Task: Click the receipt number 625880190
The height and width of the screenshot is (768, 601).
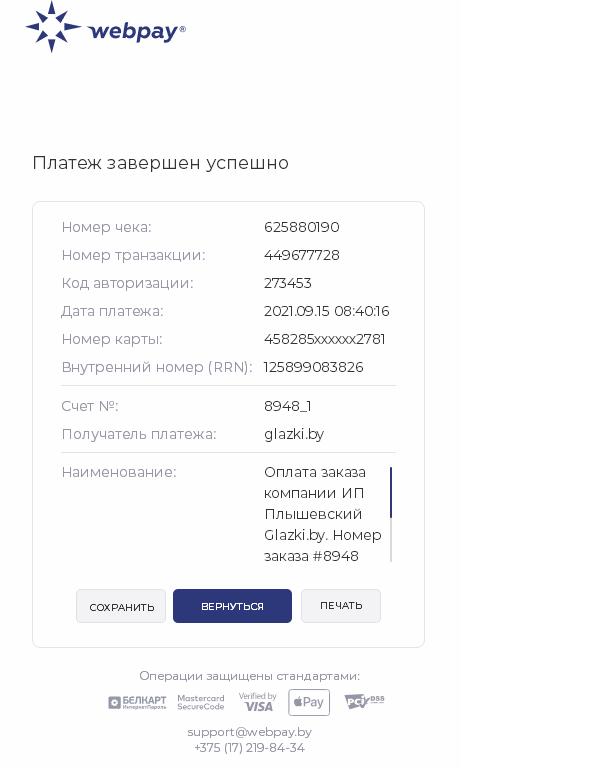Action: 301,227
